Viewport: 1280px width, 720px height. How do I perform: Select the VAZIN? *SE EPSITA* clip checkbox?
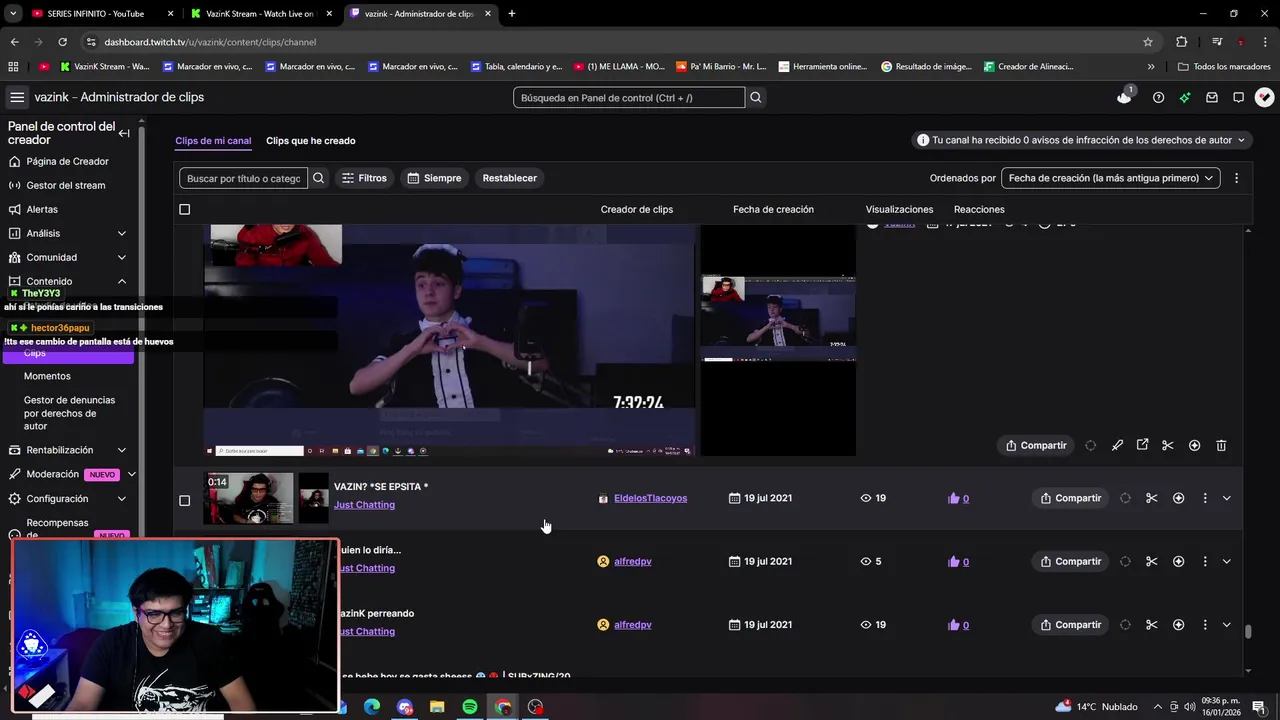point(184,500)
